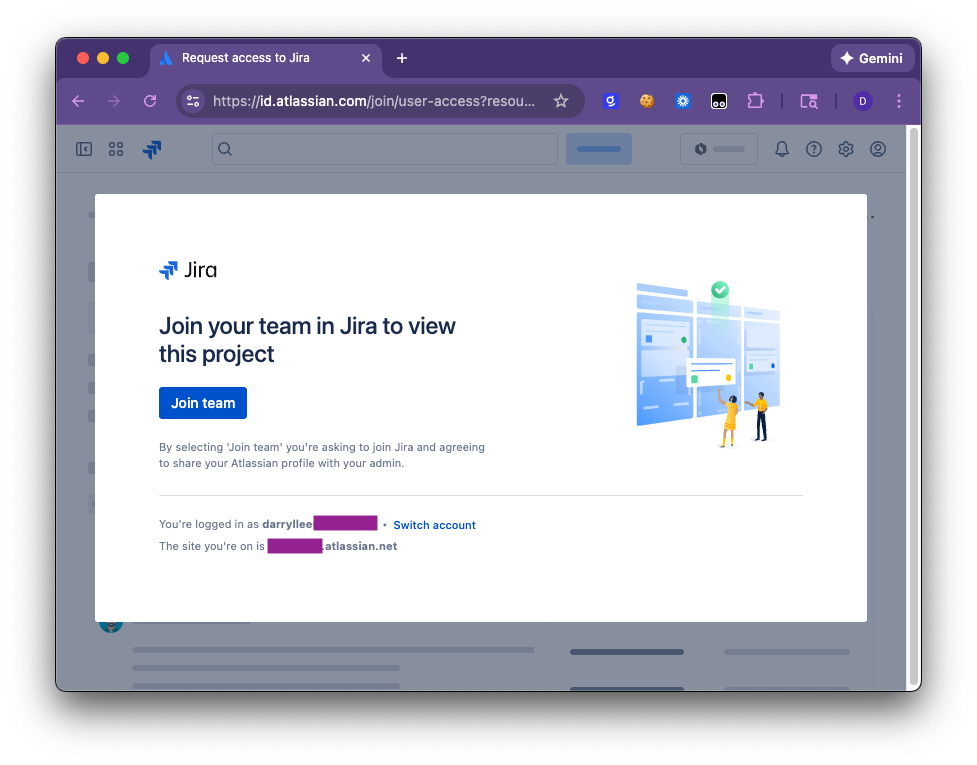This screenshot has height=765, width=977.
Task: Reload the page with refresh icon
Action: (x=150, y=101)
